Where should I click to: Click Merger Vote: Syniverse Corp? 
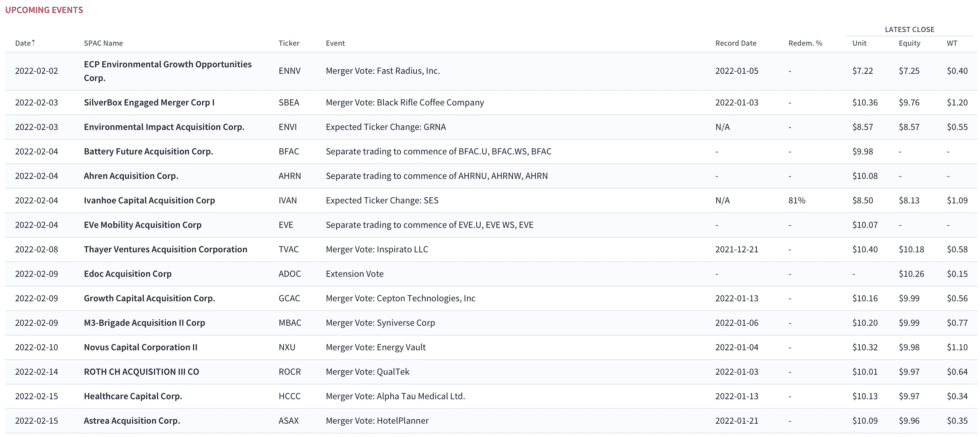tap(380, 323)
